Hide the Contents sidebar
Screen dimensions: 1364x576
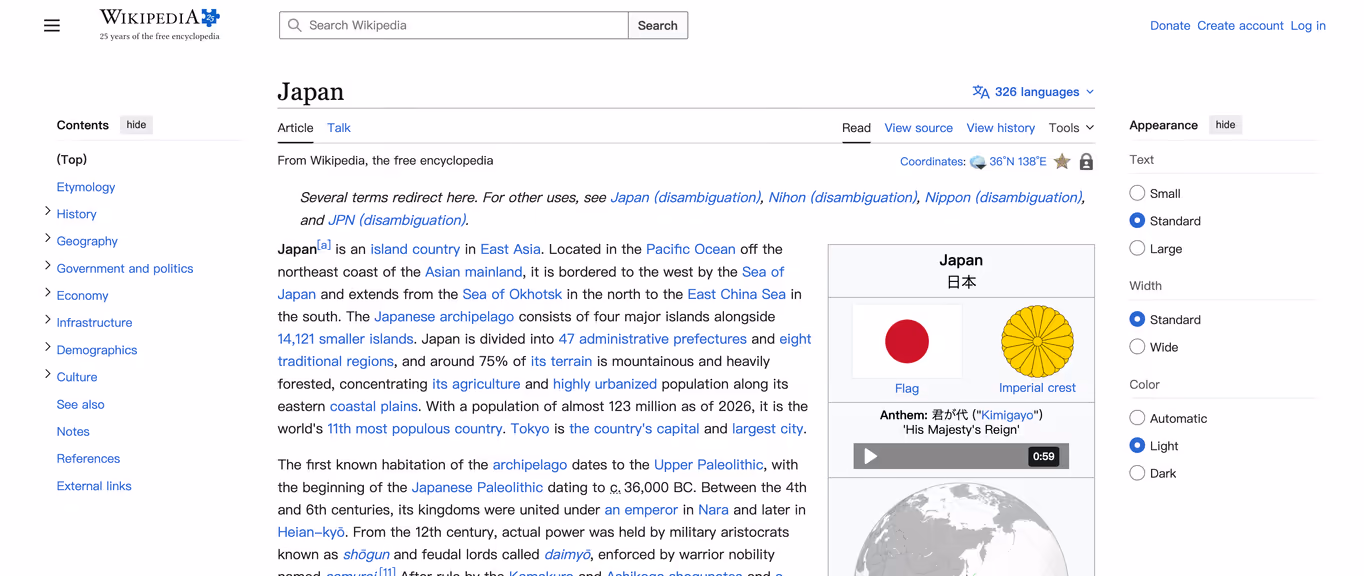coord(136,125)
